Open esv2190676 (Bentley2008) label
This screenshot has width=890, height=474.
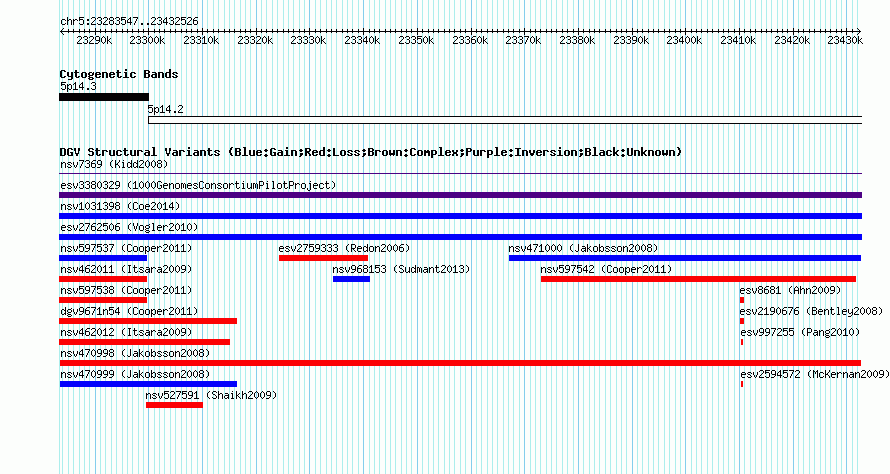(x=812, y=312)
